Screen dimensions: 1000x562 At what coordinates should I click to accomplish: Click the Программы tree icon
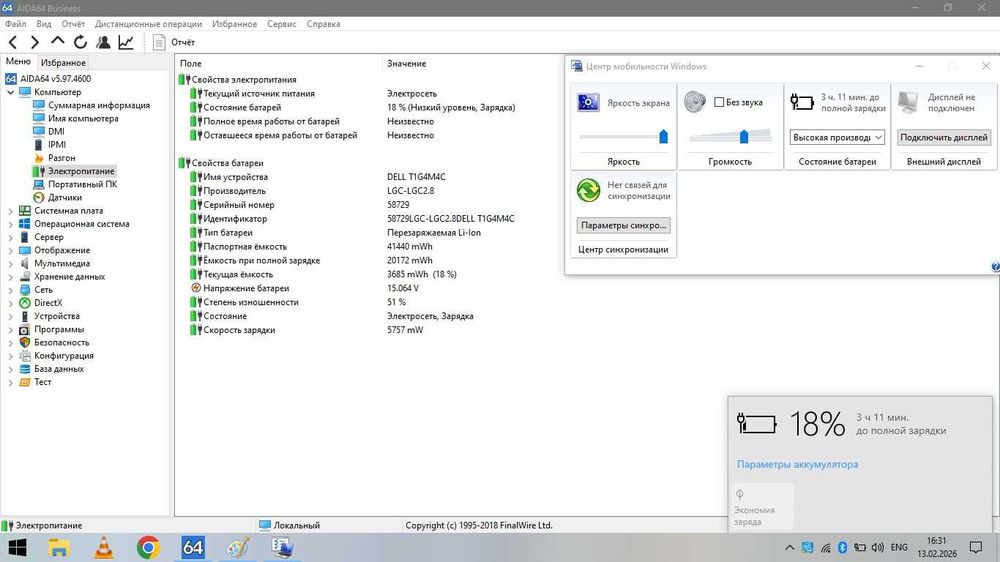click(x=25, y=330)
